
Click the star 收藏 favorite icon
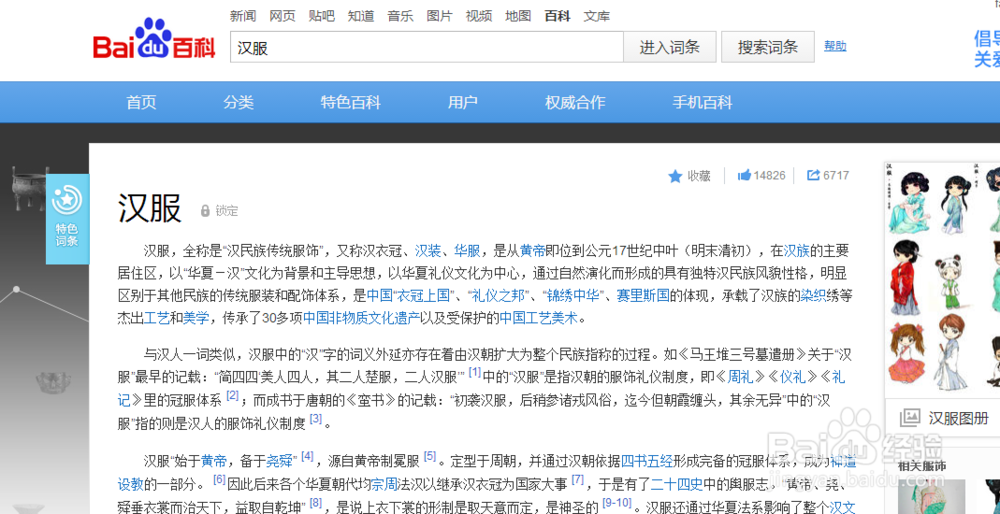click(x=675, y=176)
